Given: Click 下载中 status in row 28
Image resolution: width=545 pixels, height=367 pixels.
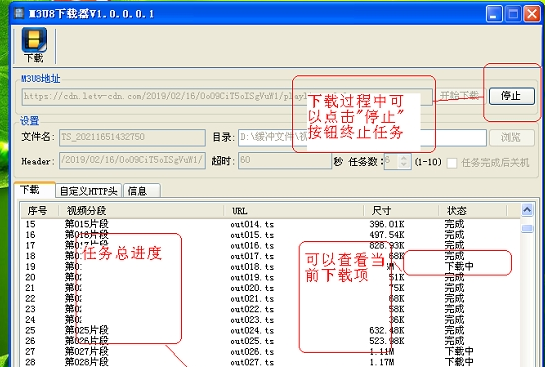Looking at the screenshot, I should click(459, 362).
